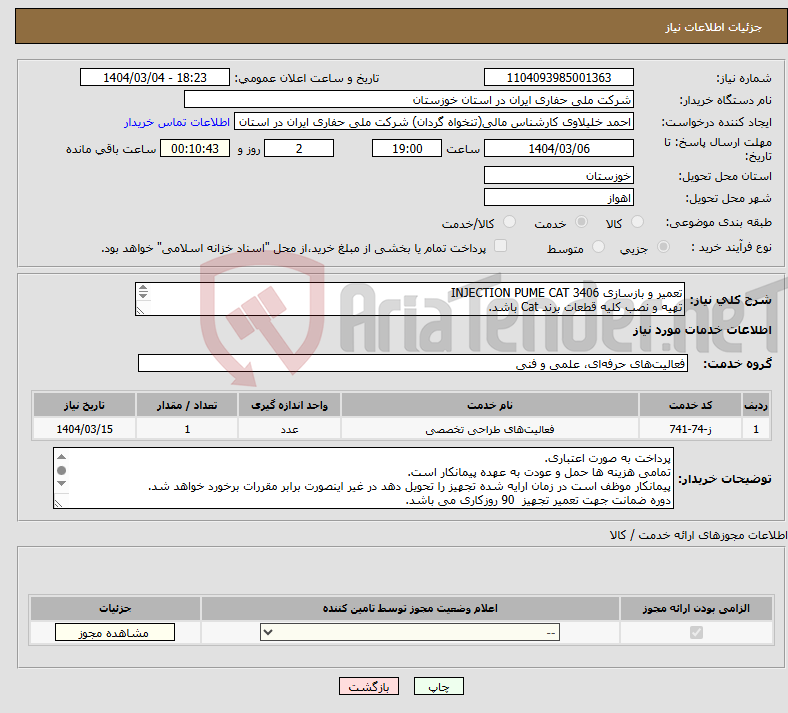Screen dimensions: 788x713
Task: Click the need number field 1104093985001363
Action: tap(558, 77)
